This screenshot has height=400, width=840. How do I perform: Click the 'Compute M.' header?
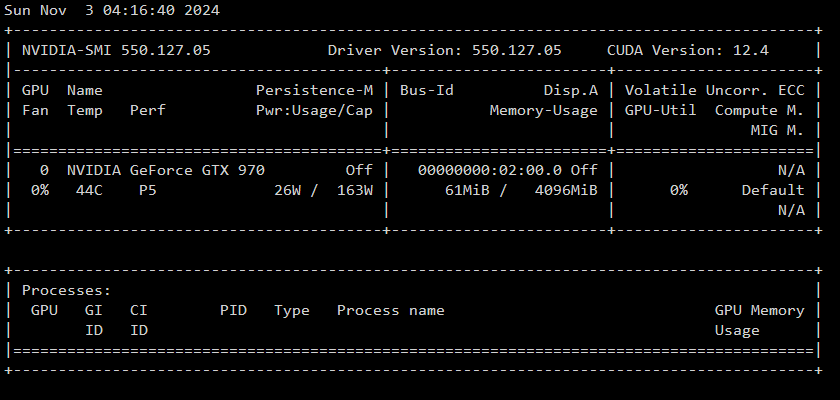[760, 110]
